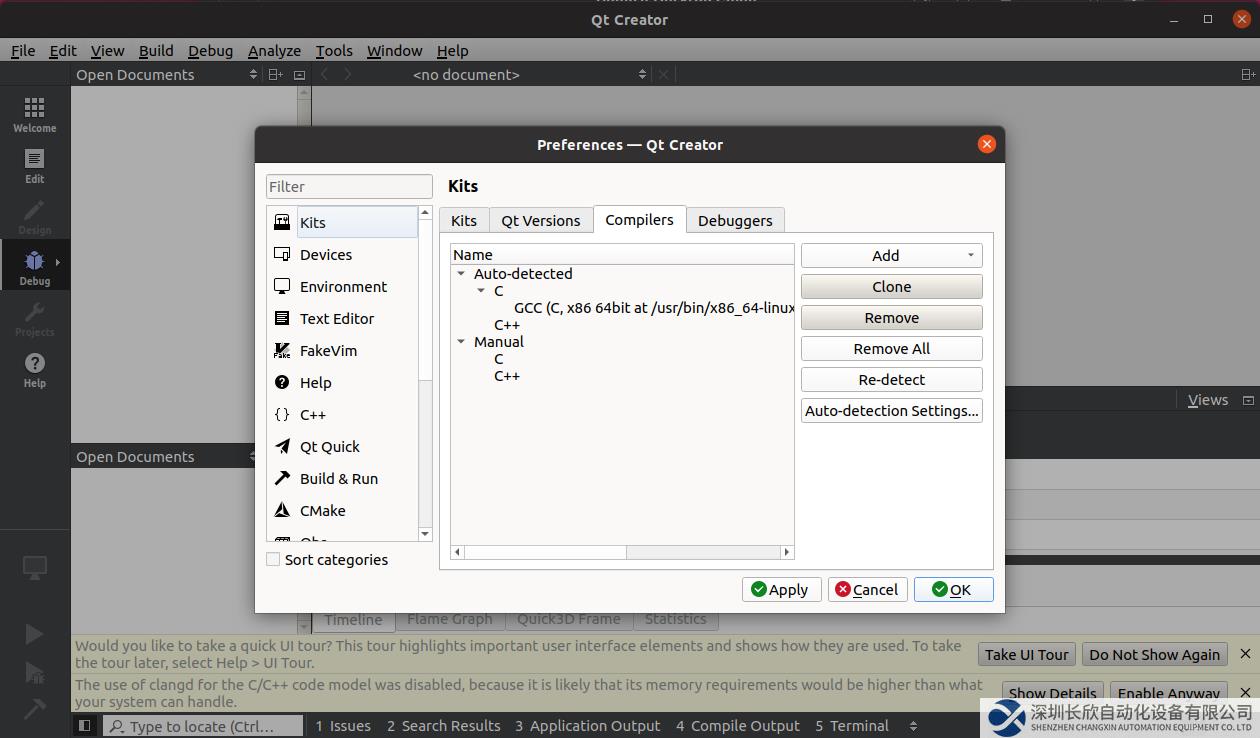Click the Type to locate field
Image resolution: width=1260 pixels, height=738 pixels.
tap(203, 726)
